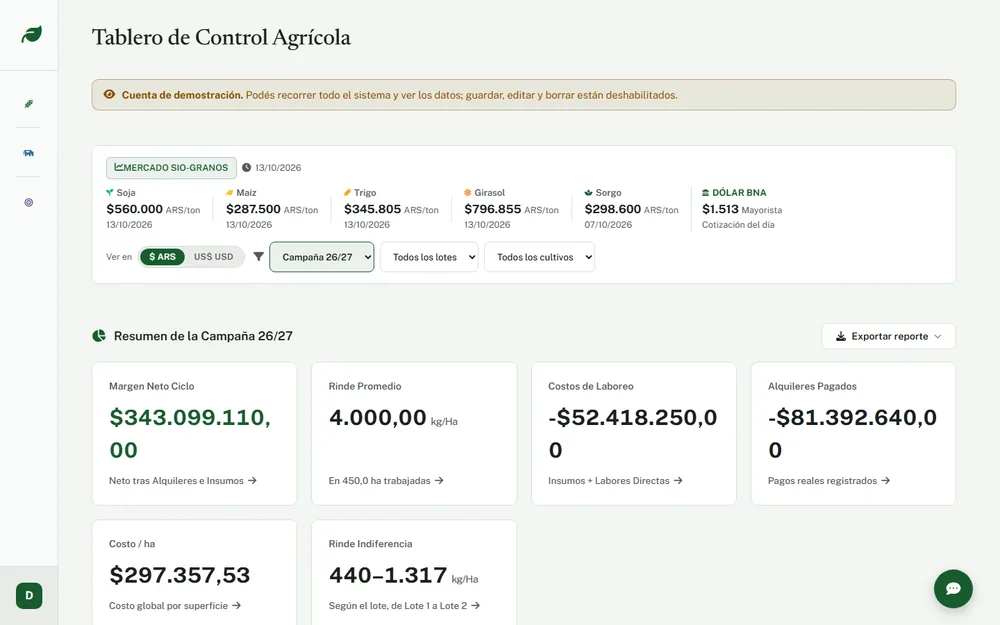Click Sorgo price $298.600
Screen dimensions: 1000x625
click(x=613, y=209)
